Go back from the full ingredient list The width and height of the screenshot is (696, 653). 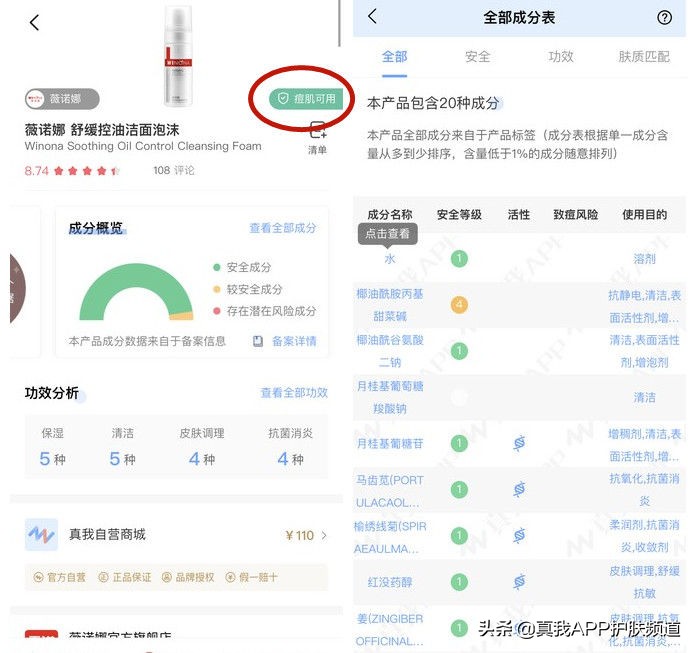372,16
